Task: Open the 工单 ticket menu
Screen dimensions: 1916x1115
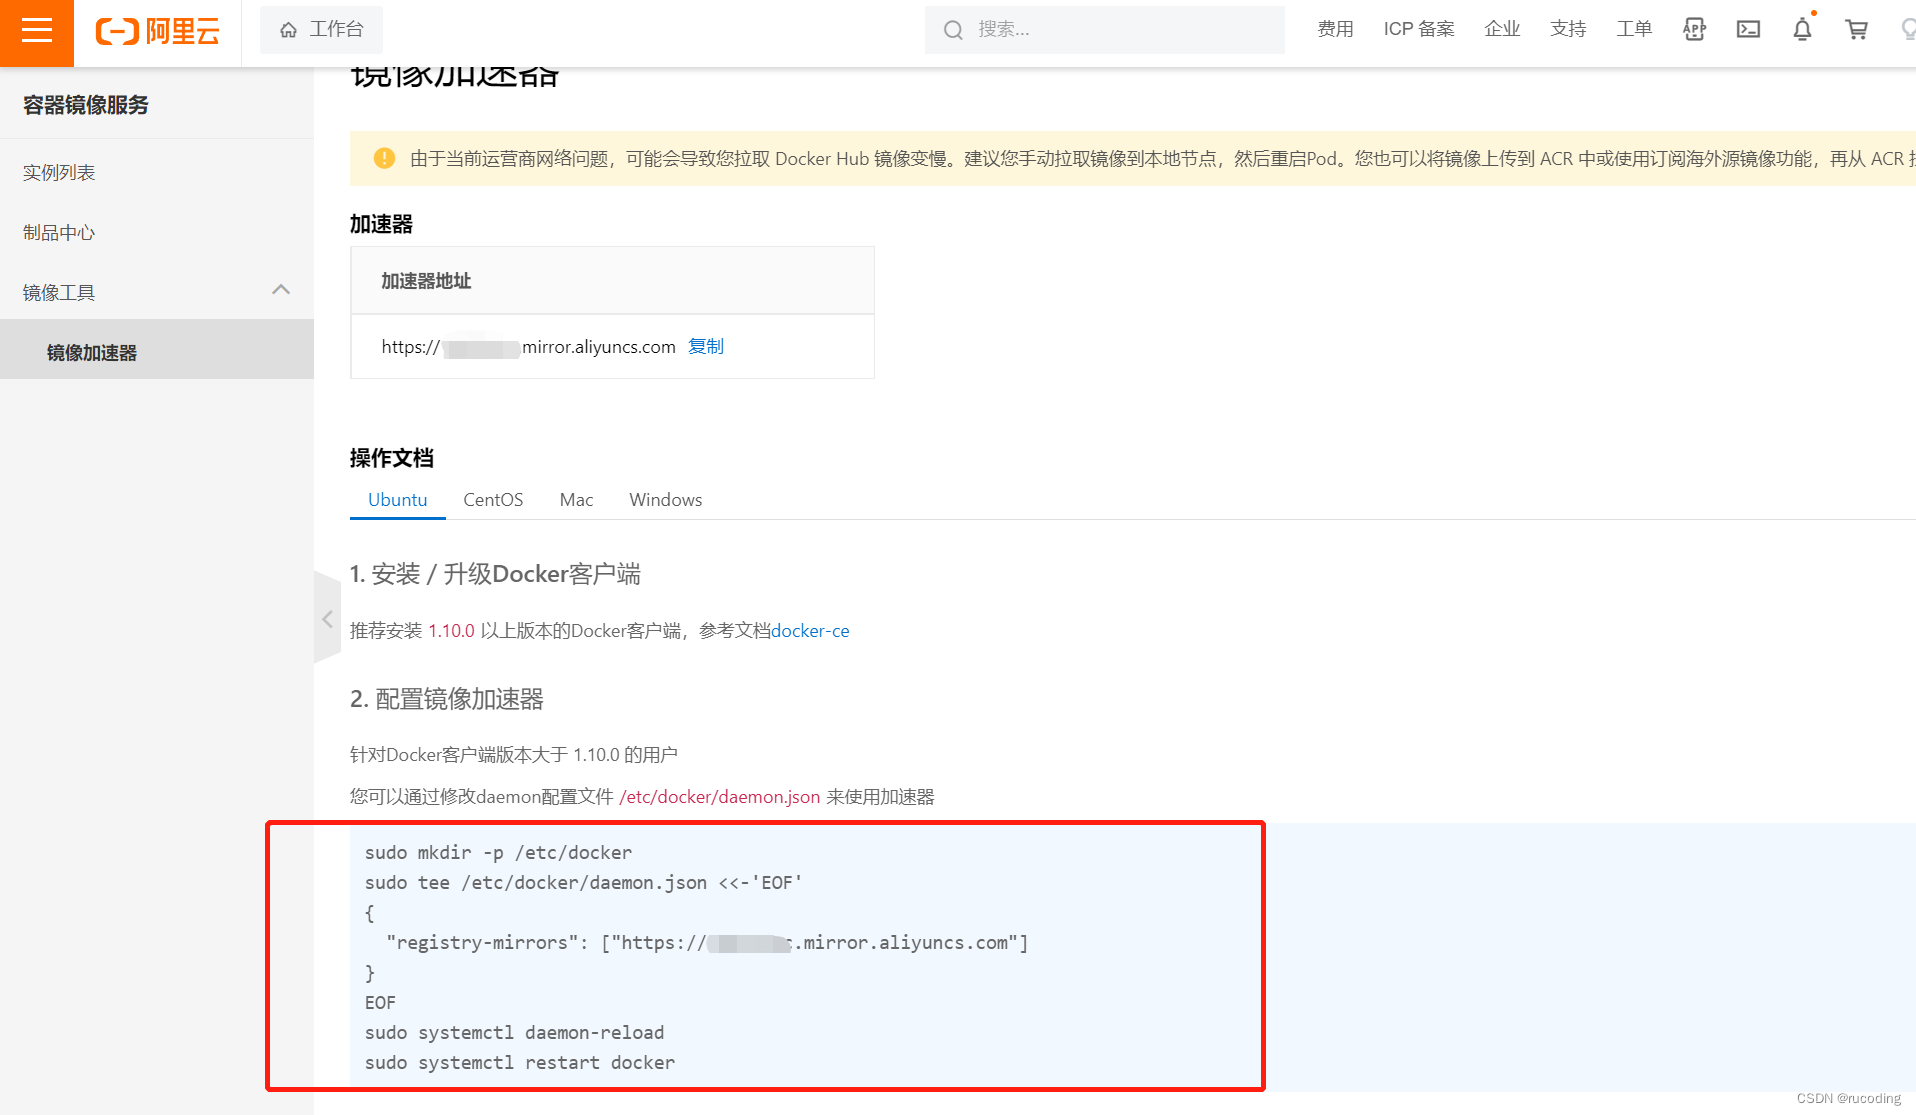Action: tap(1634, 29)
